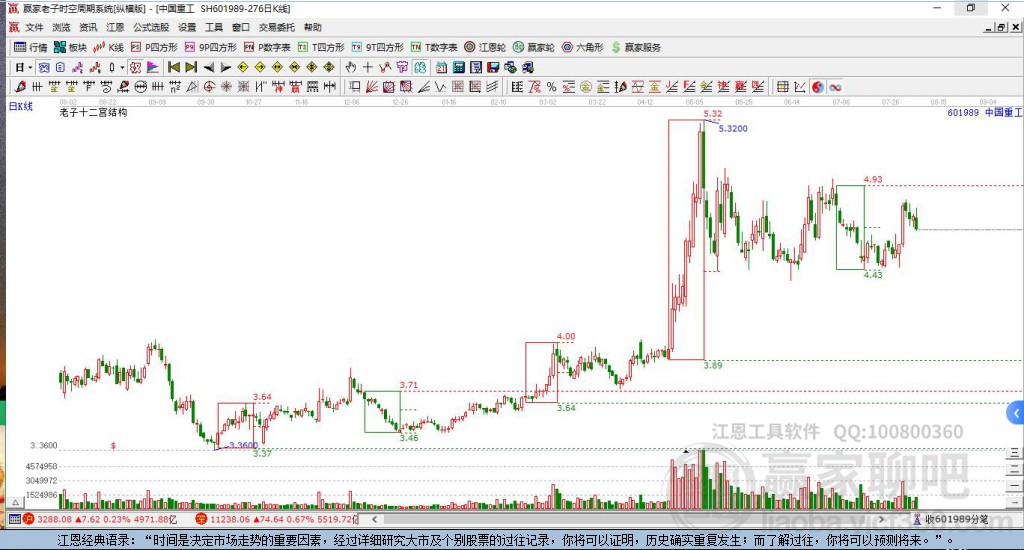The width and height of the screenshot is (1024, 550).
Task: Open the 板块 sector view
Action: tap(71, 47)
